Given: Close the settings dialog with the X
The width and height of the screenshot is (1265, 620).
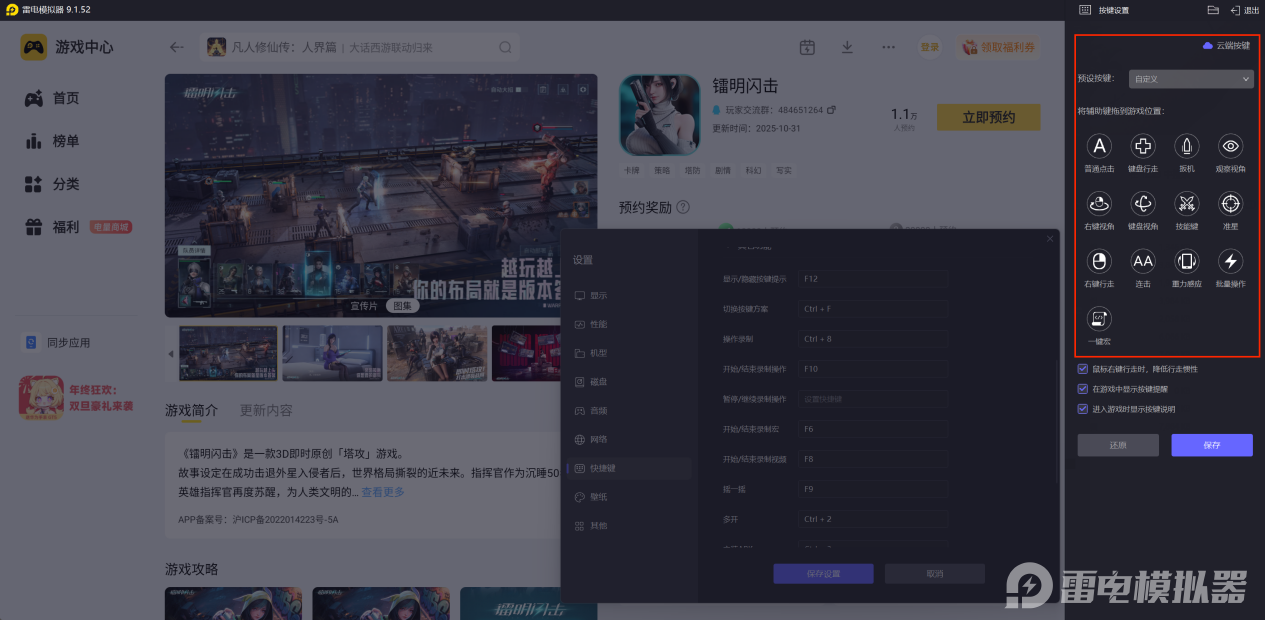Looking at the screenshot, I should (1050, 238).
